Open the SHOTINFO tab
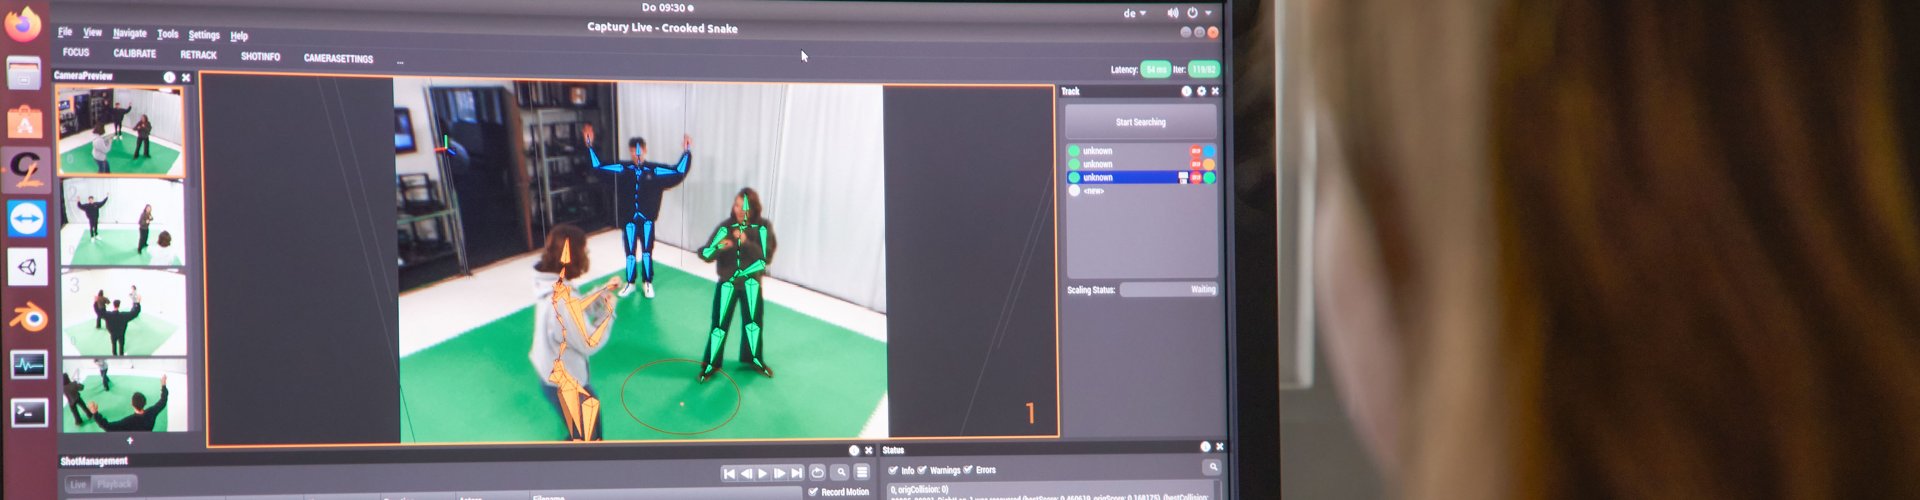 pos(260,57)
